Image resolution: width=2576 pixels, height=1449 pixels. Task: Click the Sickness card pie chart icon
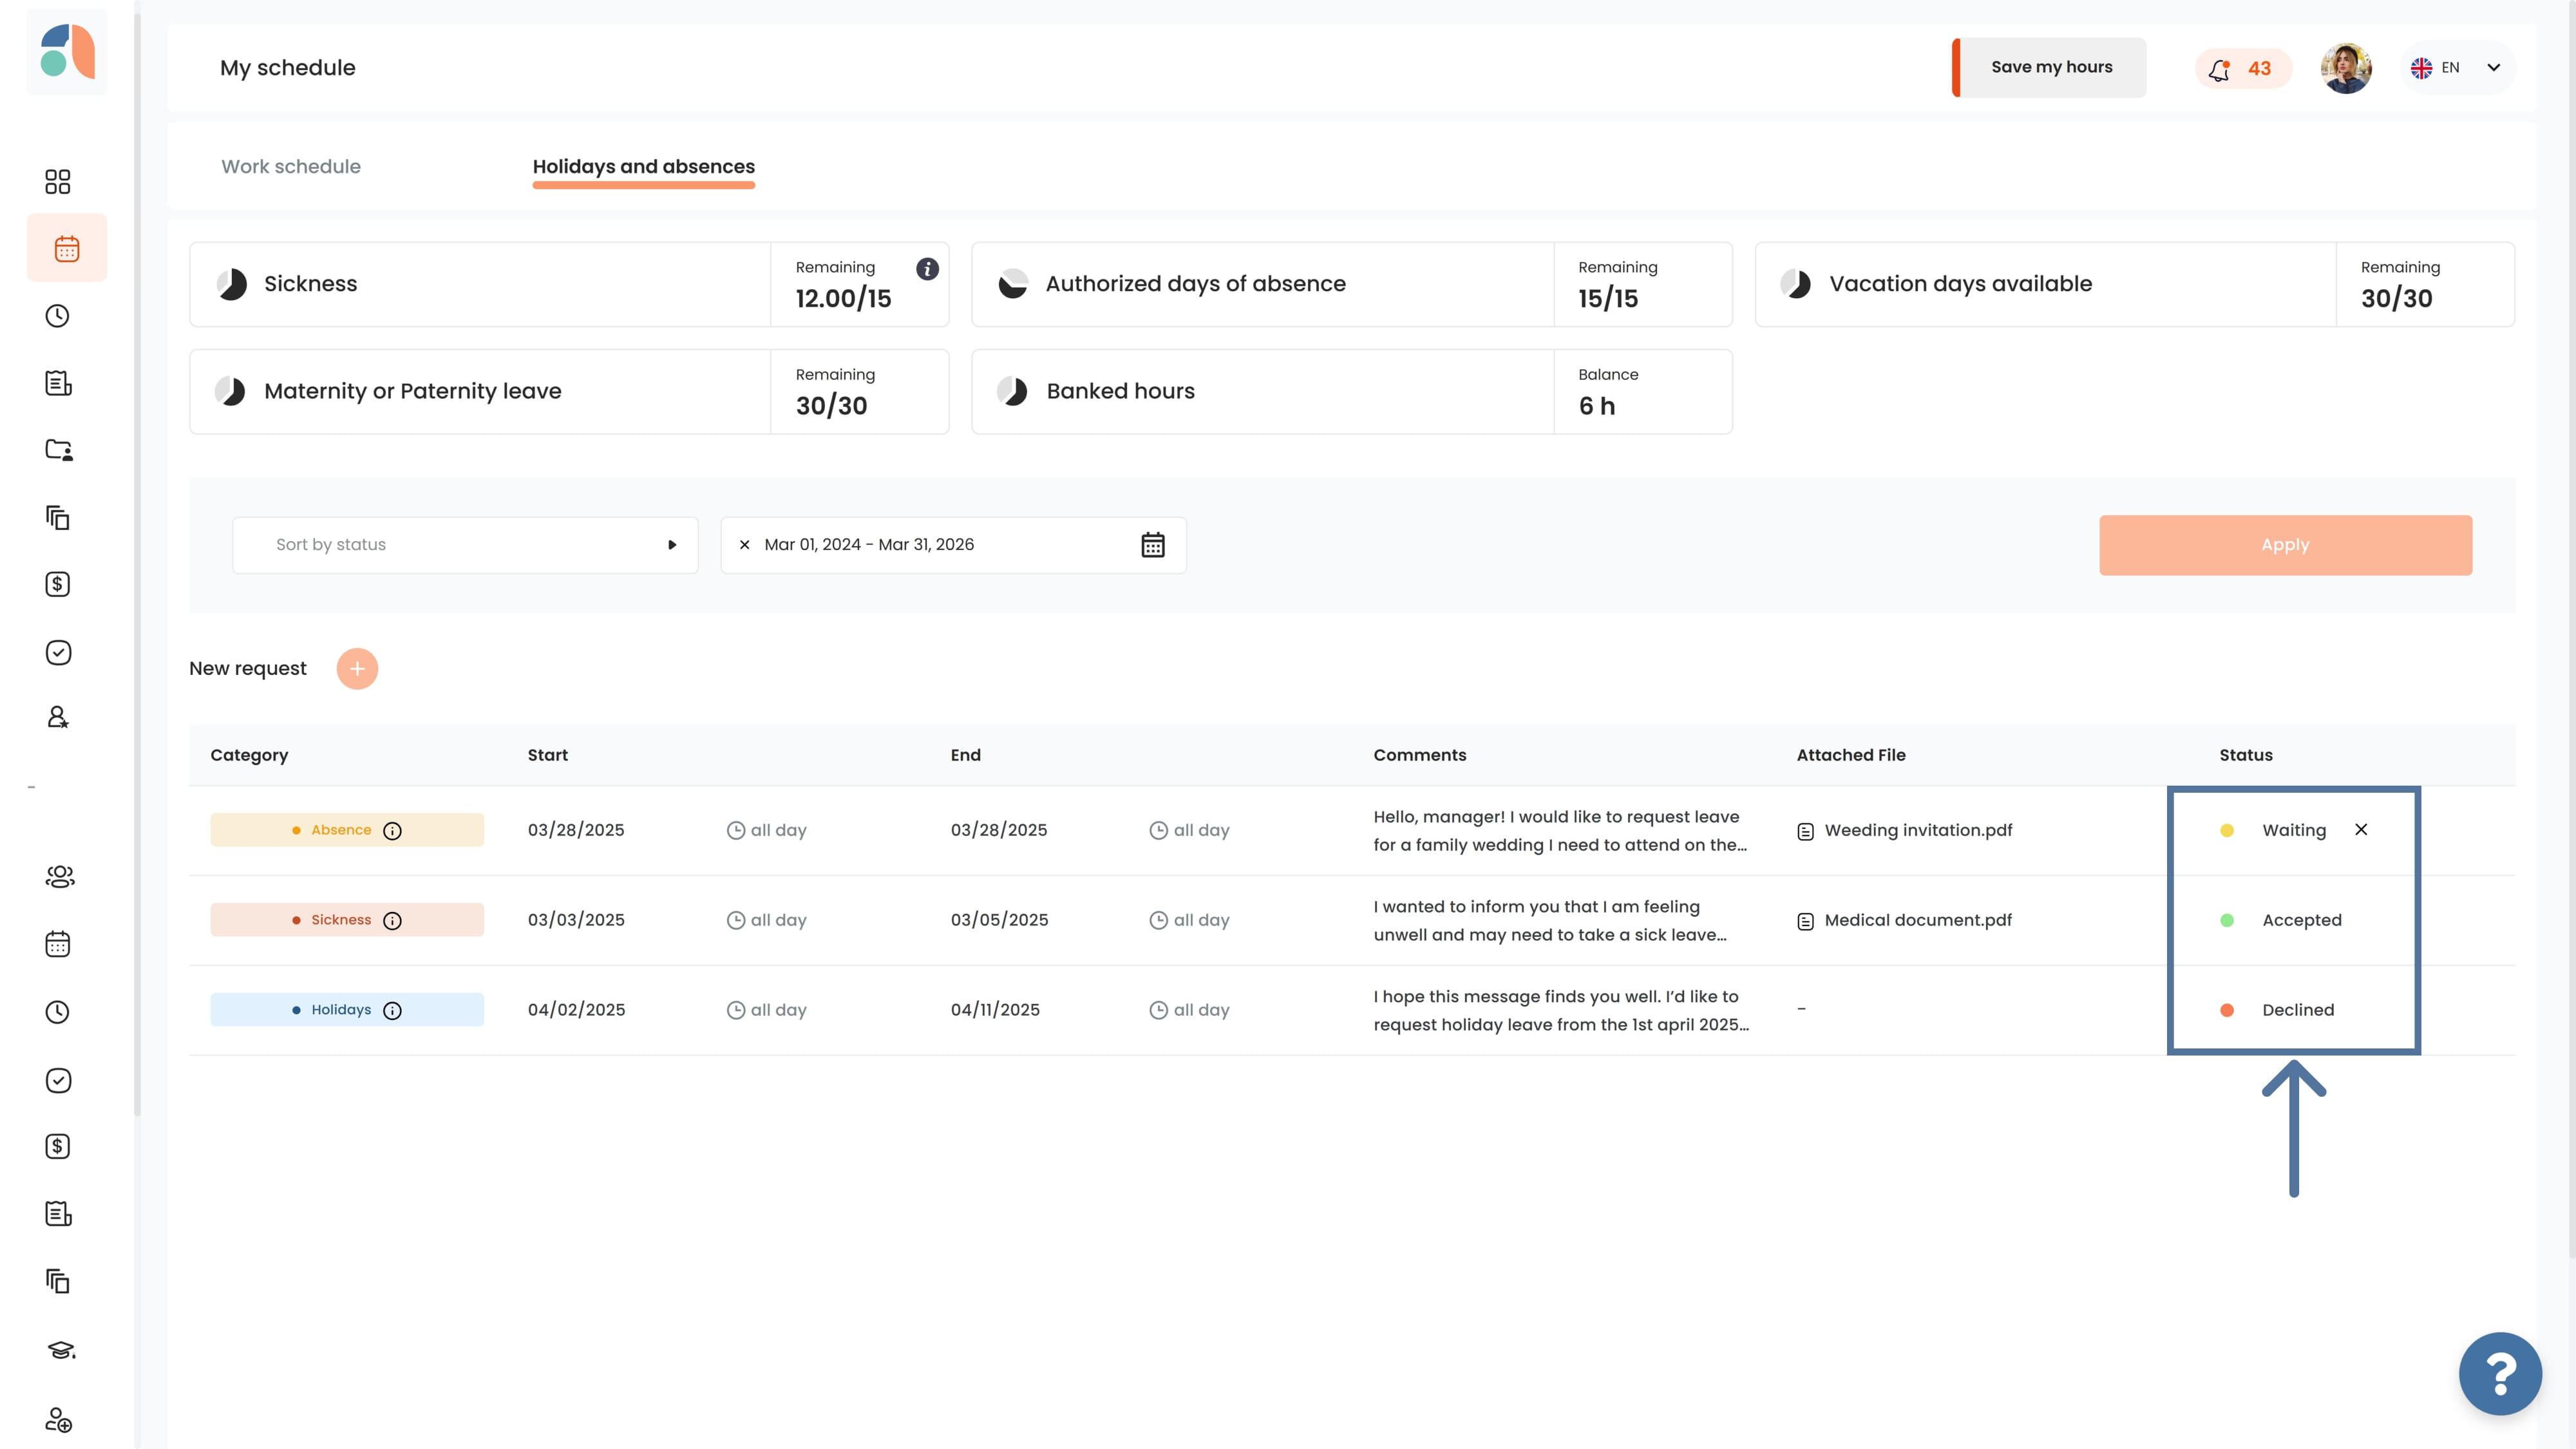[x=232, y=284]
